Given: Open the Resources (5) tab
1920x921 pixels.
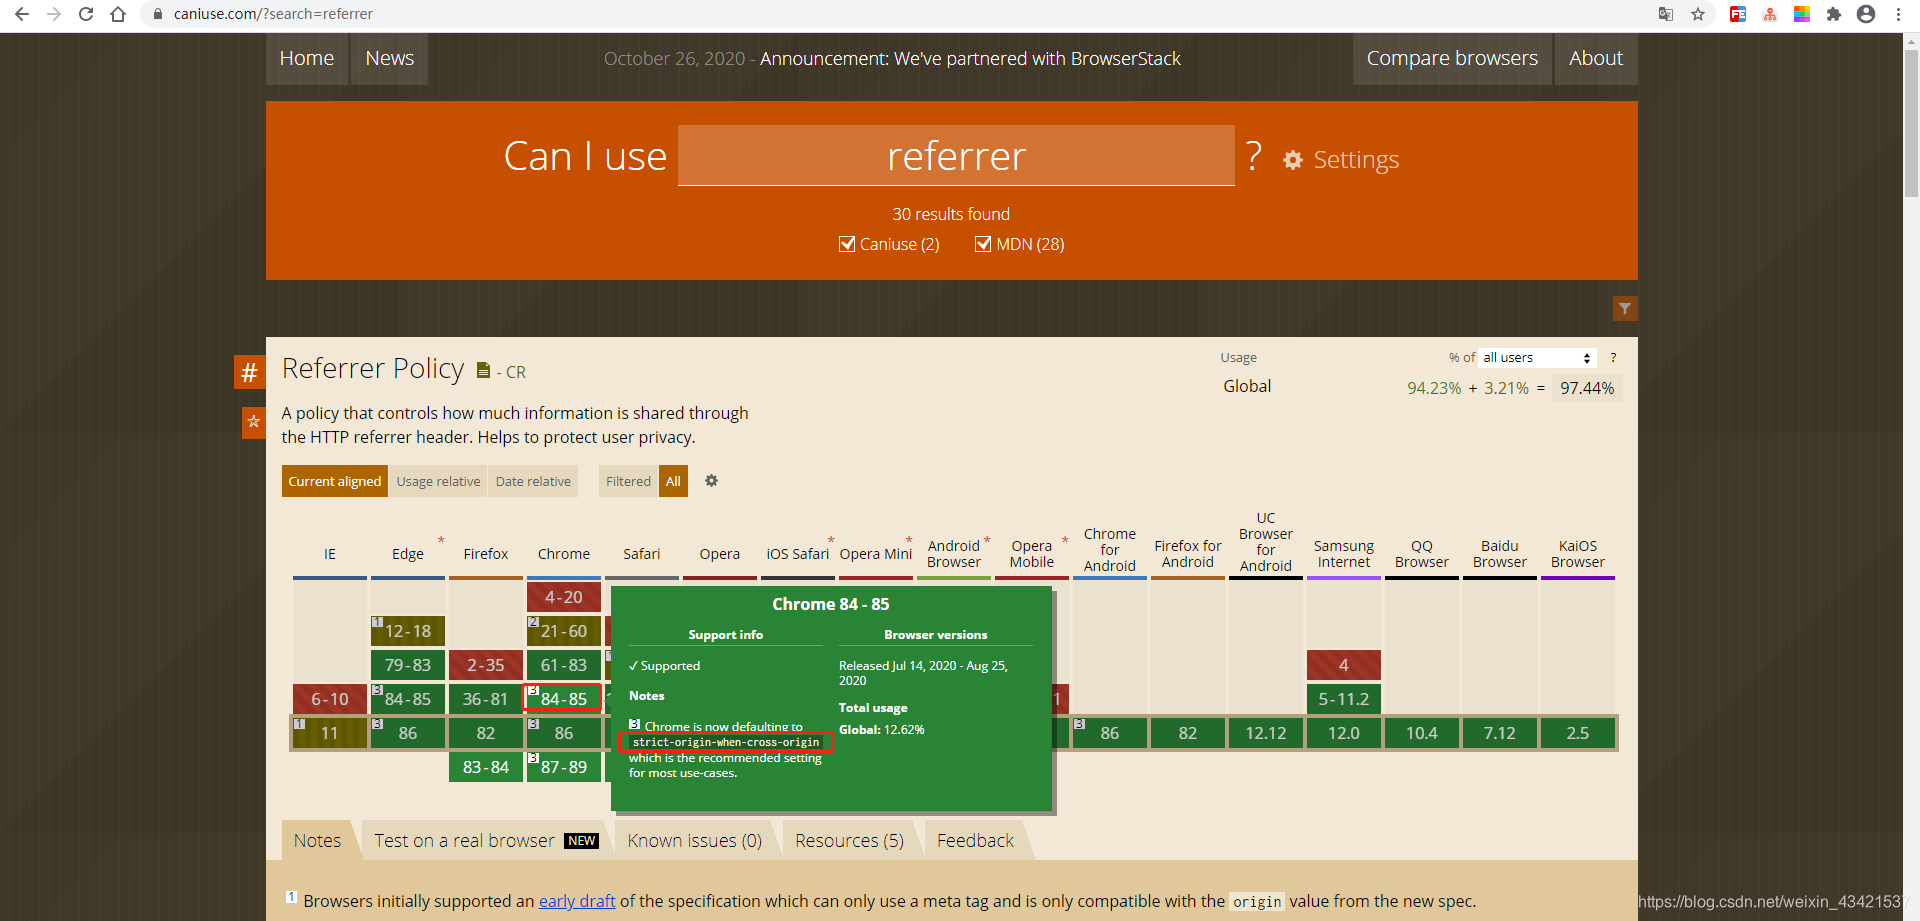Looking at the screenshot, I should click(x=850, y=841).
